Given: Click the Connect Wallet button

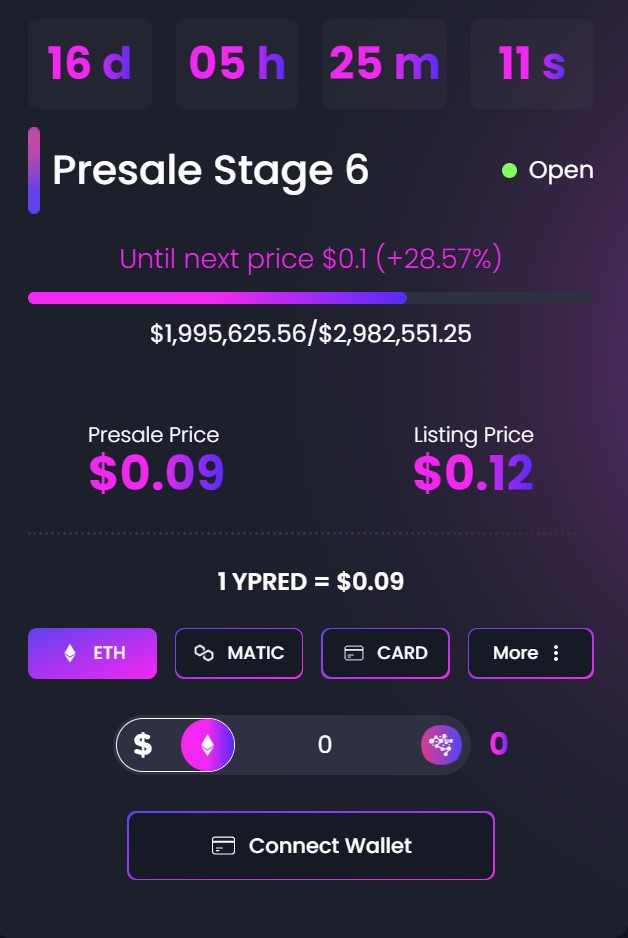Looking at the screenshot, I should [311, 845].
